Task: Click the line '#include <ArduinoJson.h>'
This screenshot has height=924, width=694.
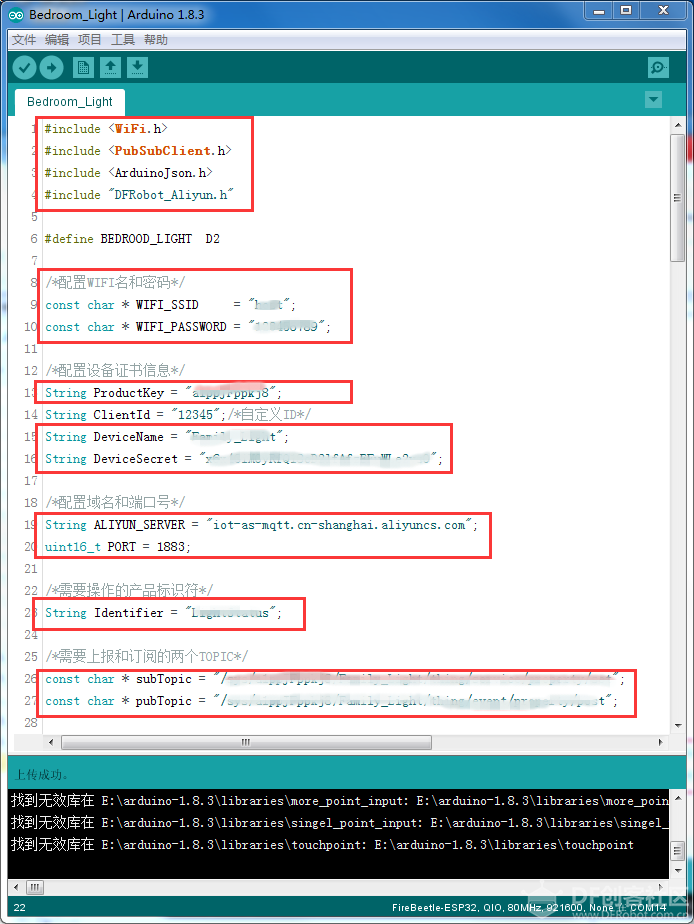Action: [x=128, y=173]
